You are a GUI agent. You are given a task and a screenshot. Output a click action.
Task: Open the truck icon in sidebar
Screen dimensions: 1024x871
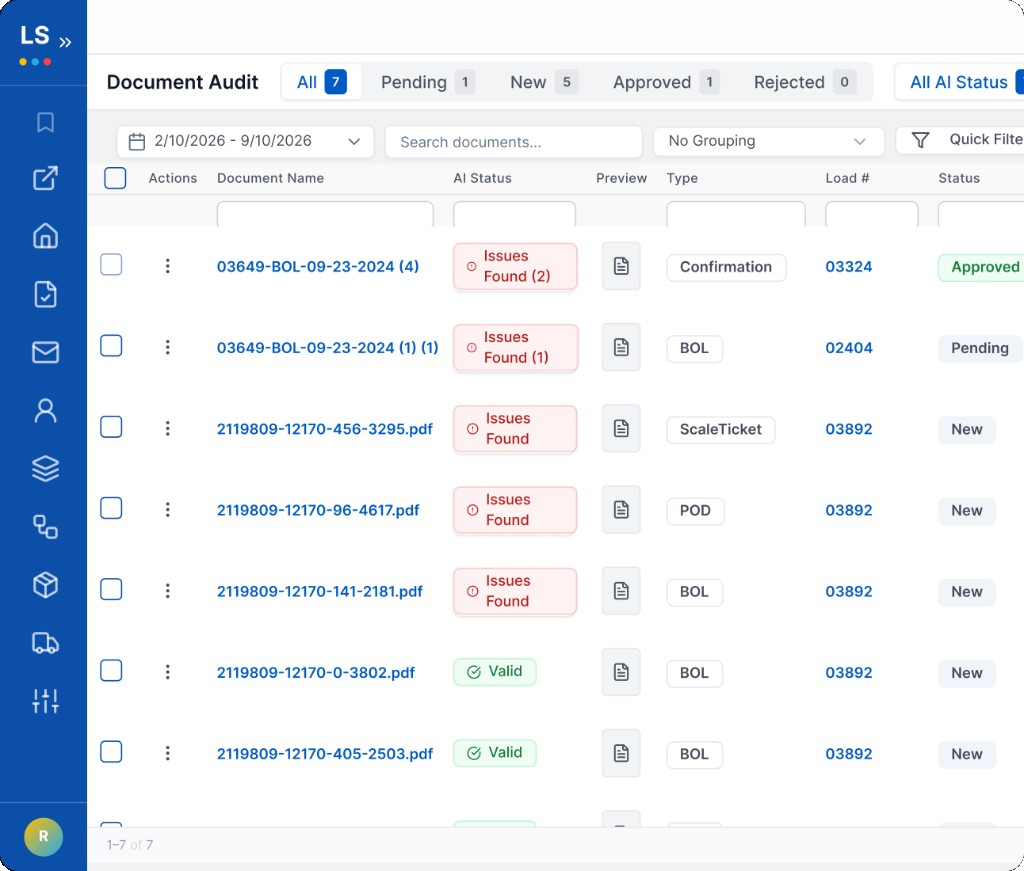coord(45,643)
